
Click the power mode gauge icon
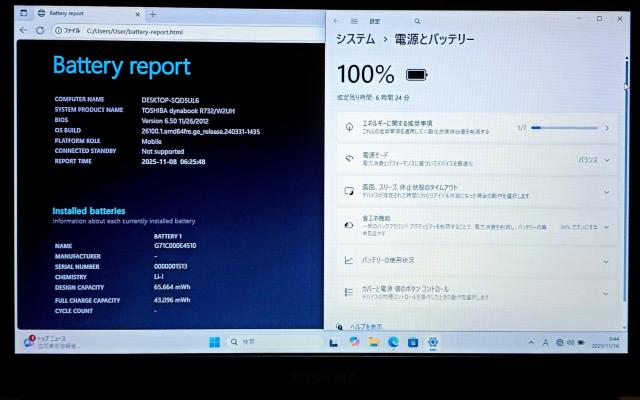pyautogui.click(x=349, y=158)
